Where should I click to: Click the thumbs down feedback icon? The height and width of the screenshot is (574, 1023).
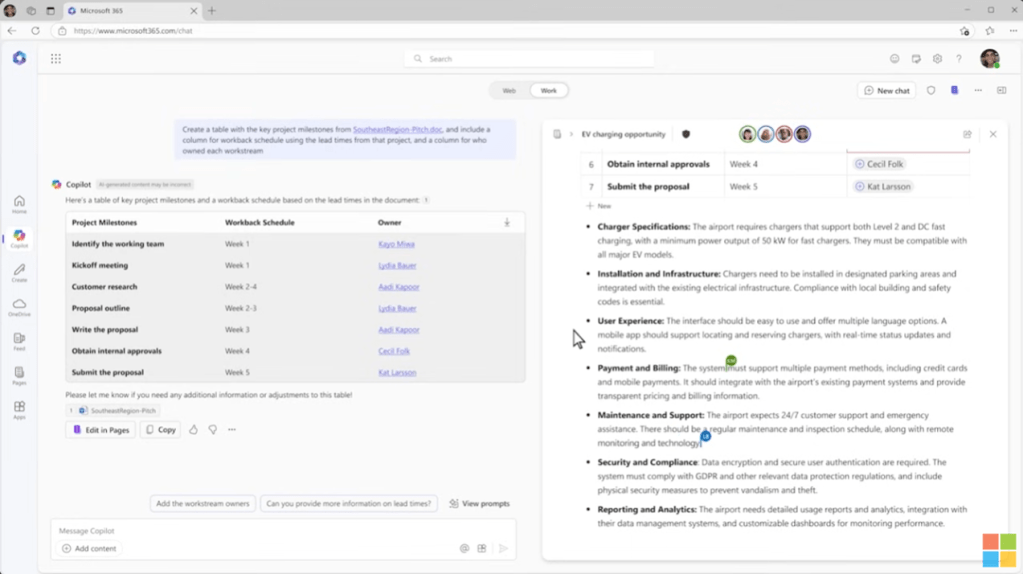[213, 430]
